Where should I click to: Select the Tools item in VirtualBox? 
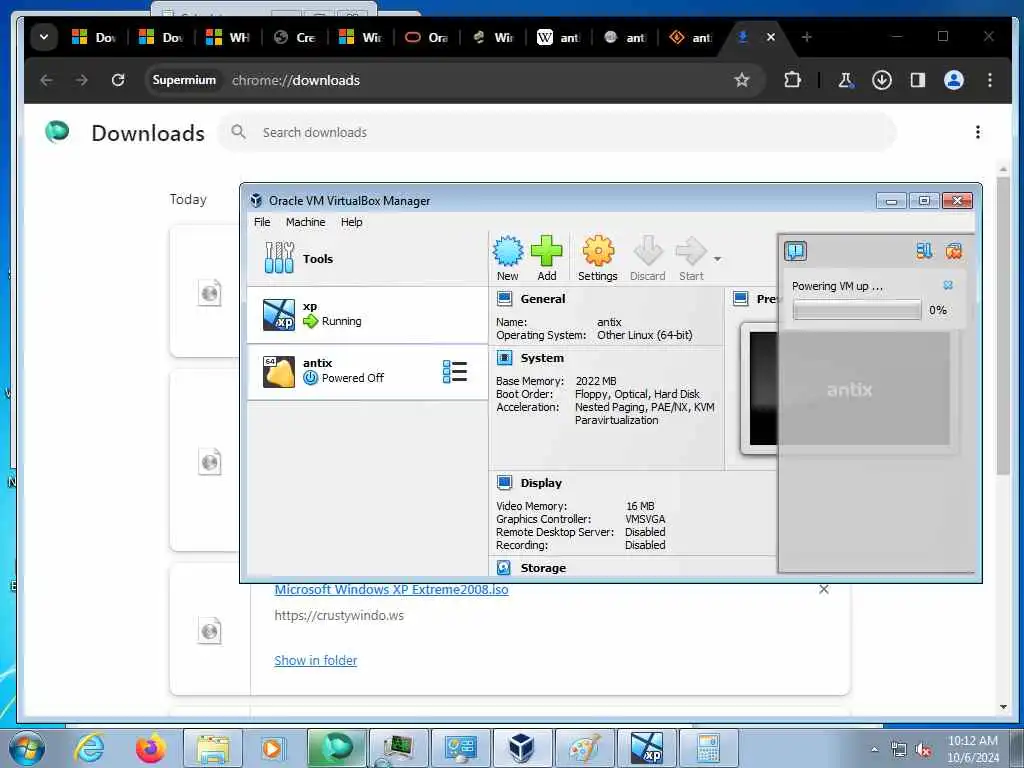click(x=367, y=259)
